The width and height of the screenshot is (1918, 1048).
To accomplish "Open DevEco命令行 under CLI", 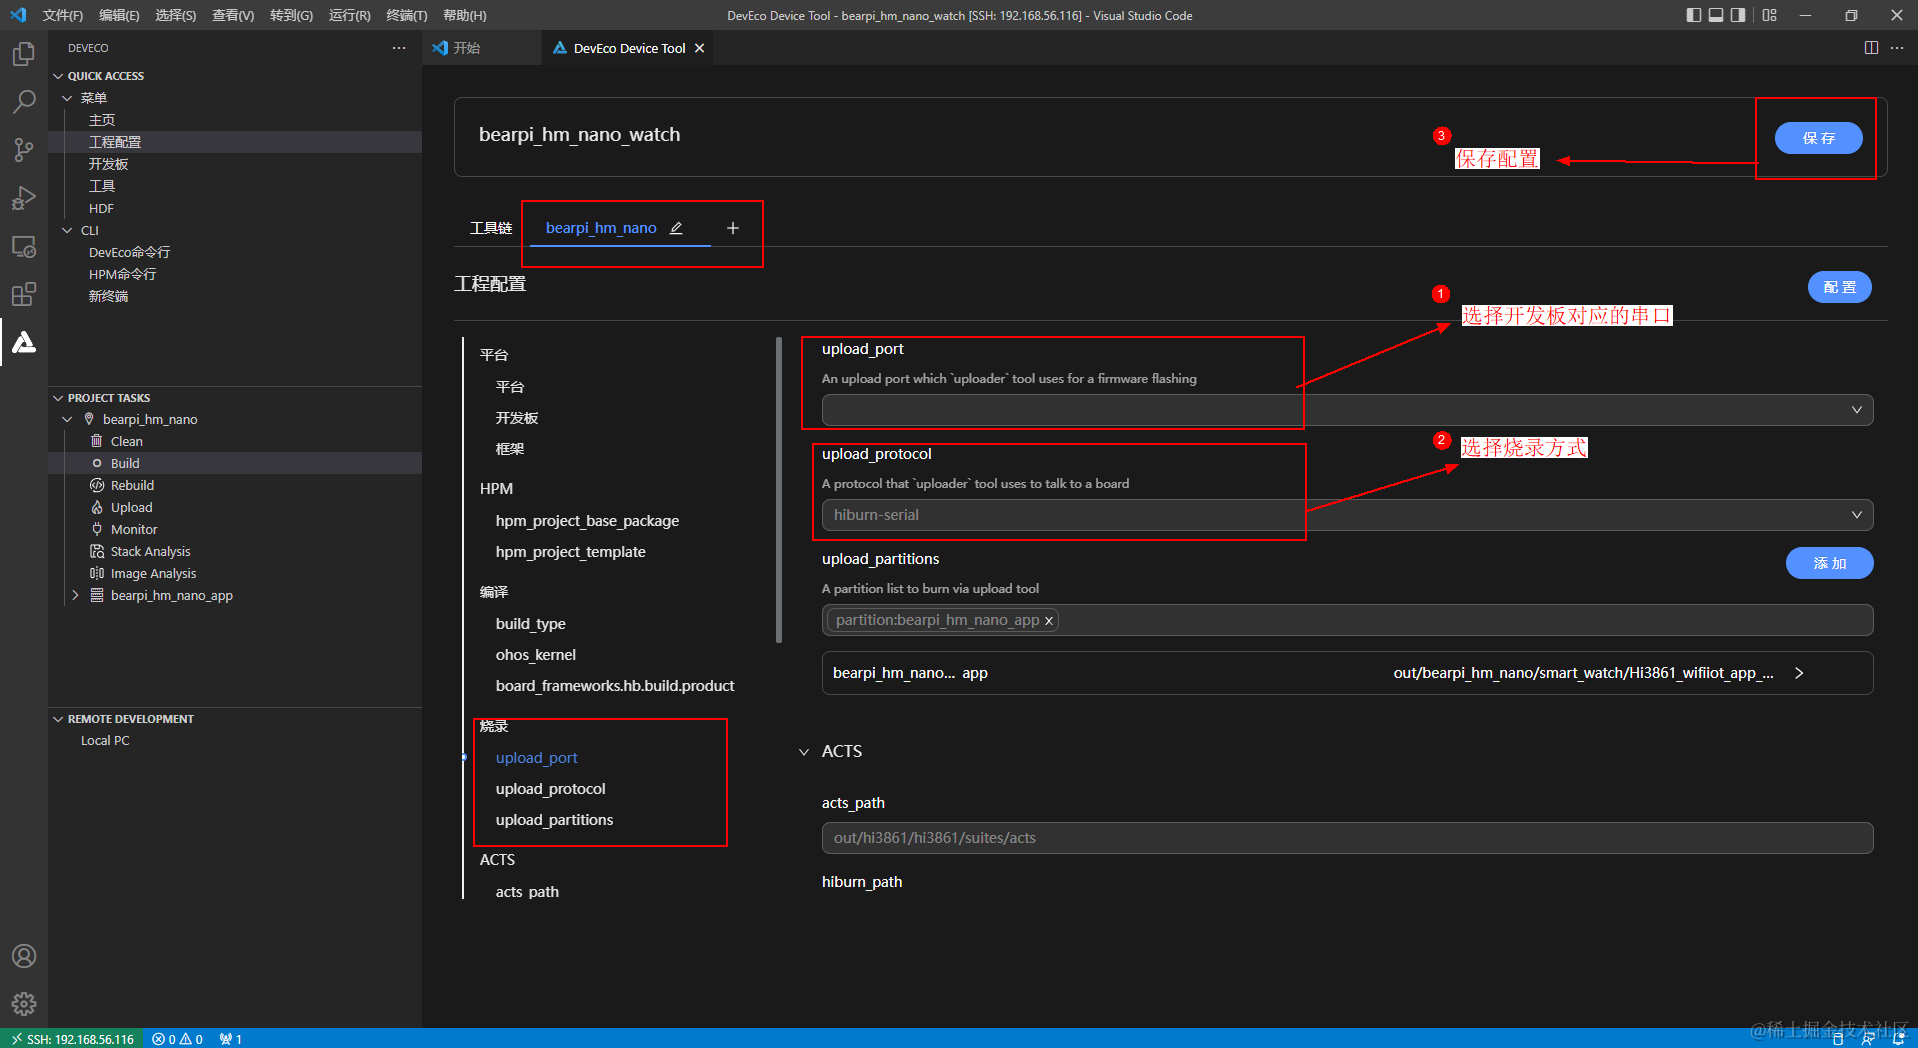I will [129, 252].
